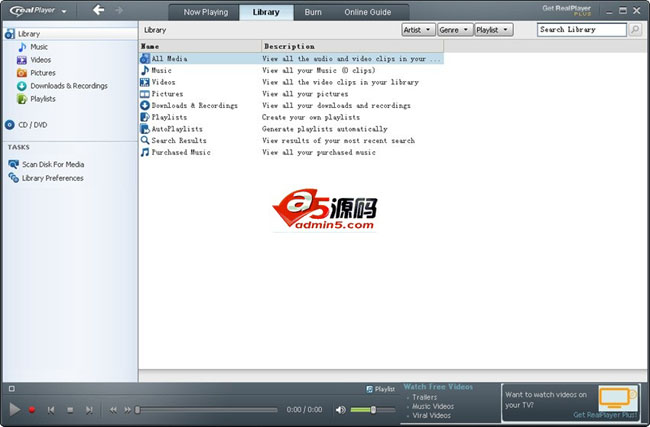Click the forward navigation arrow

pyautogui.click(x=119, y=10)
